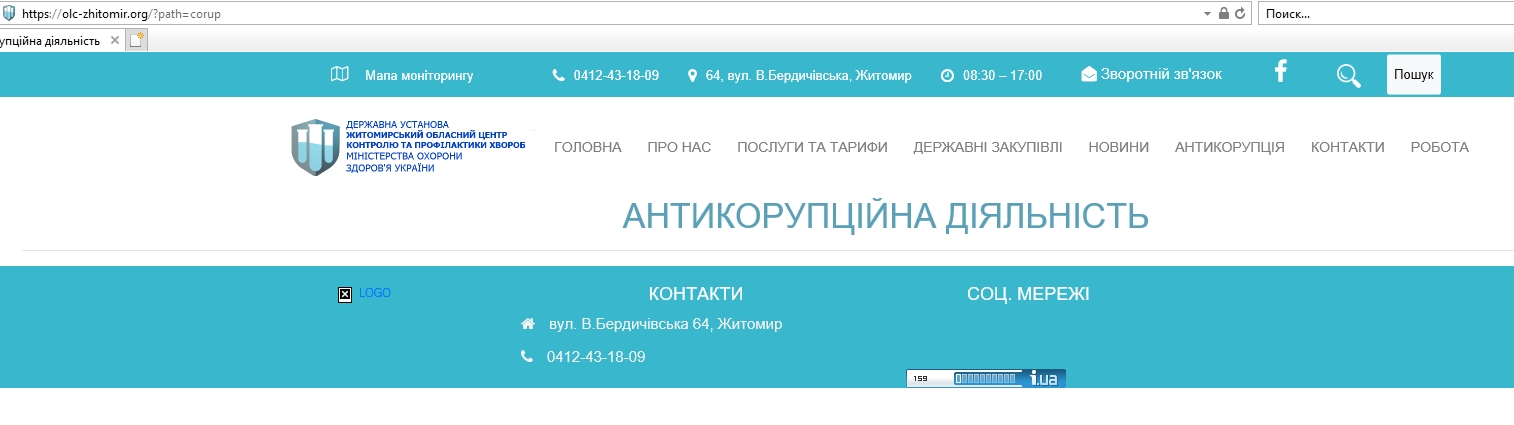This screenshot has height=425, width=1514.
Task: Open the ДЕРЖАВНІ ЗАКУПІВЛІ menu item
Action: click(x=987, y=147)
